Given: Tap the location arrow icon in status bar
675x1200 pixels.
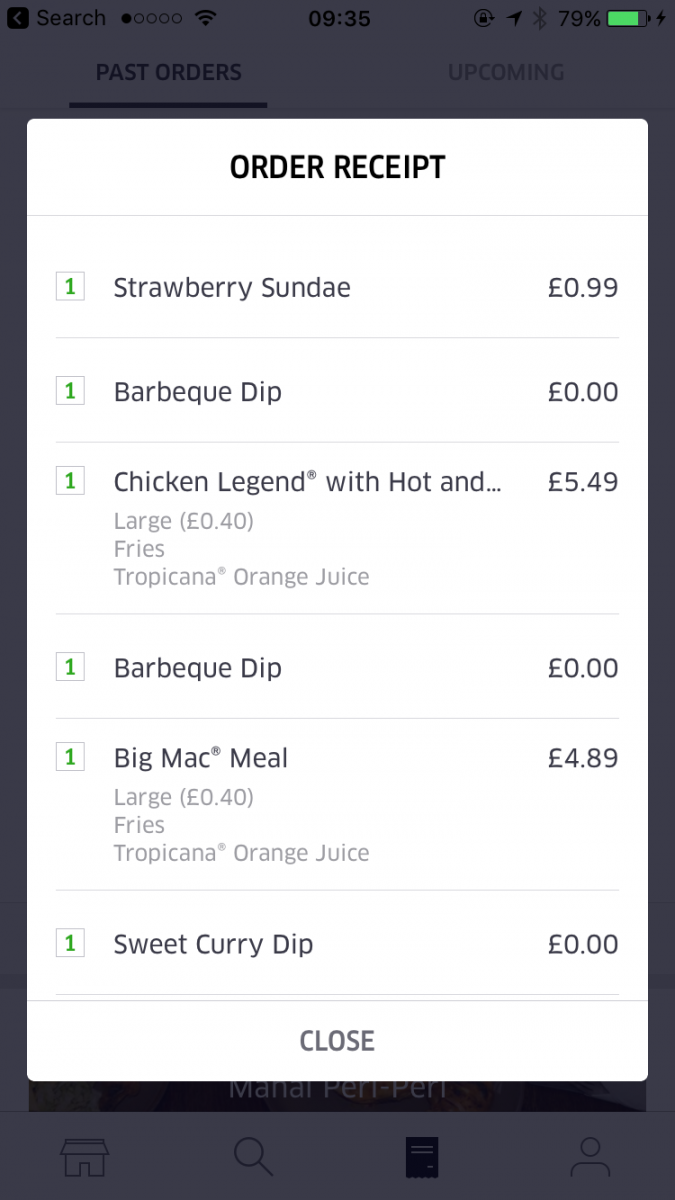Looking at the screenshot, I should (514, 18).
